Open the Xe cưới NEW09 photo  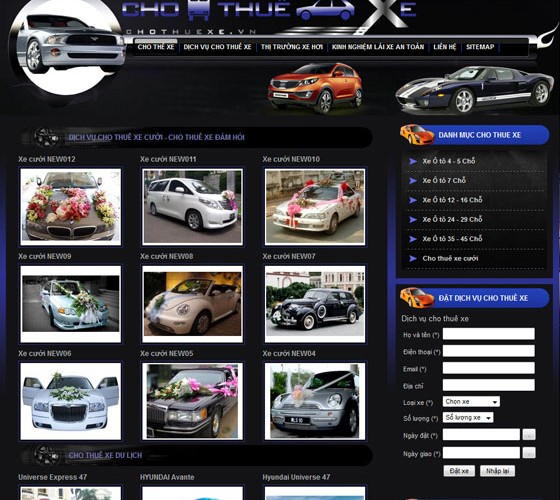[70, 304]
